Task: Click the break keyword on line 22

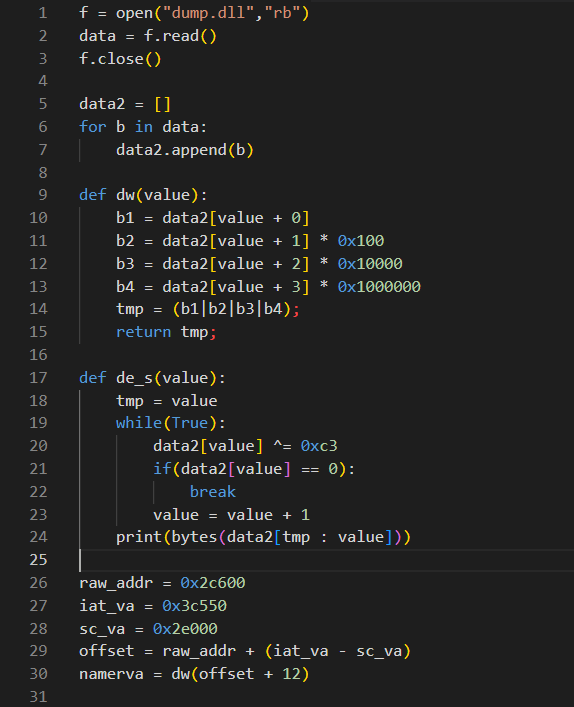Action: coord(213,491)
